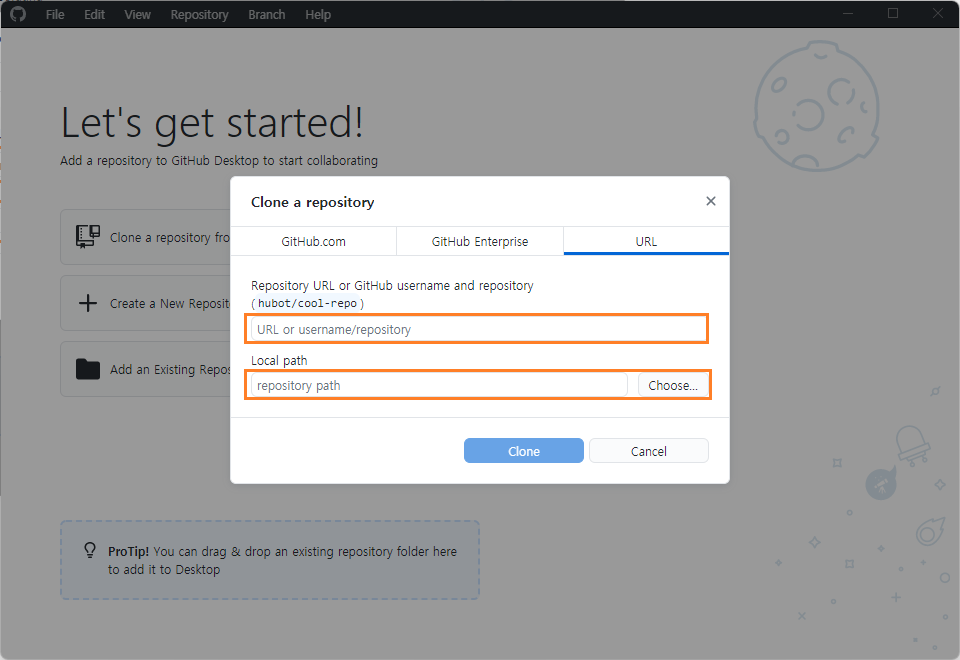Open the File menu
The width and height of the screenshot is (960, 660).
click(x=55, y=15)
